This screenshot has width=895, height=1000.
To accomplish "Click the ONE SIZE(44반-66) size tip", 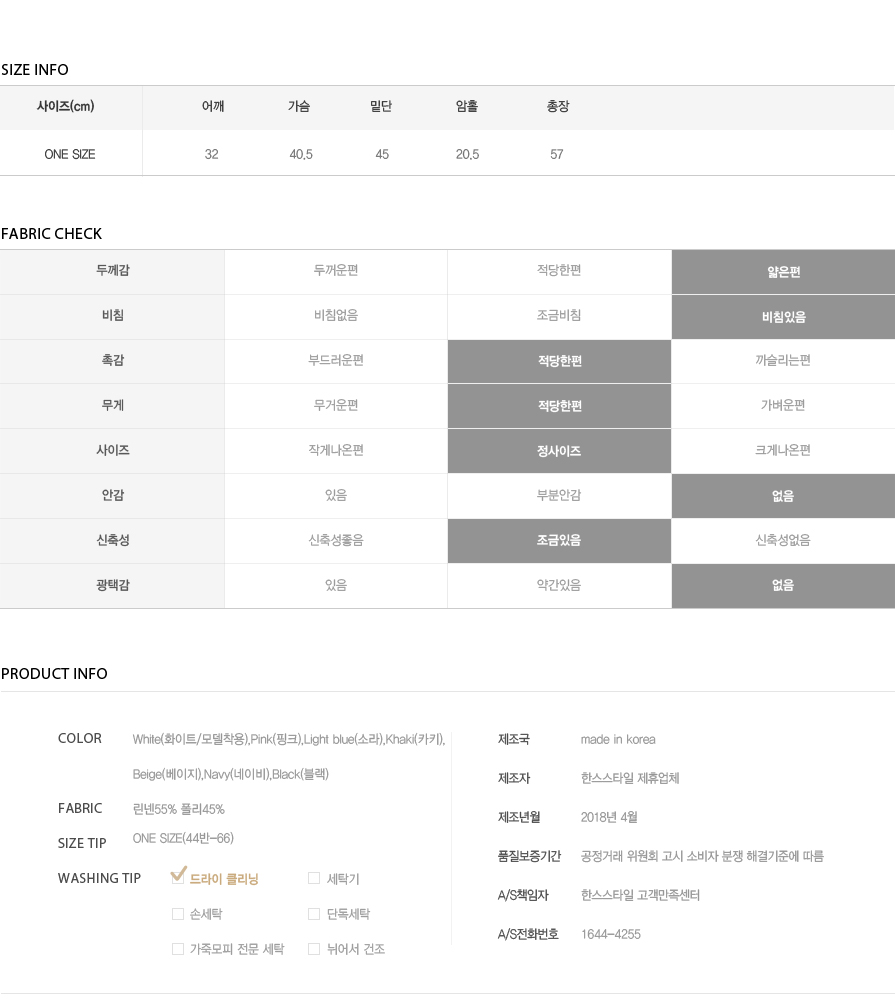I will tap(183, 838).
